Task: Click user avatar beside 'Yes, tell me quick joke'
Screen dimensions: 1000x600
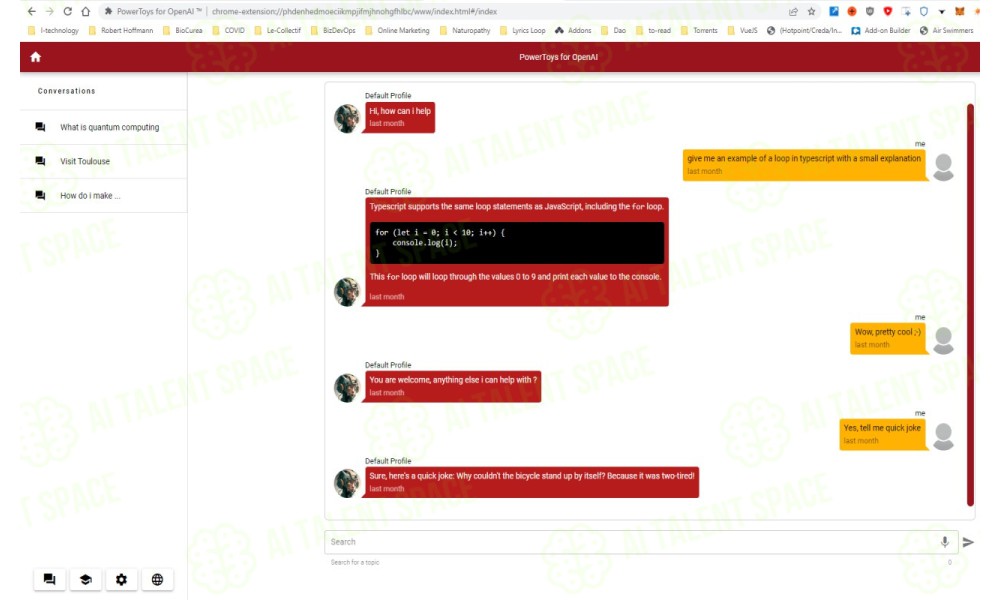Action: click(943, 436)
